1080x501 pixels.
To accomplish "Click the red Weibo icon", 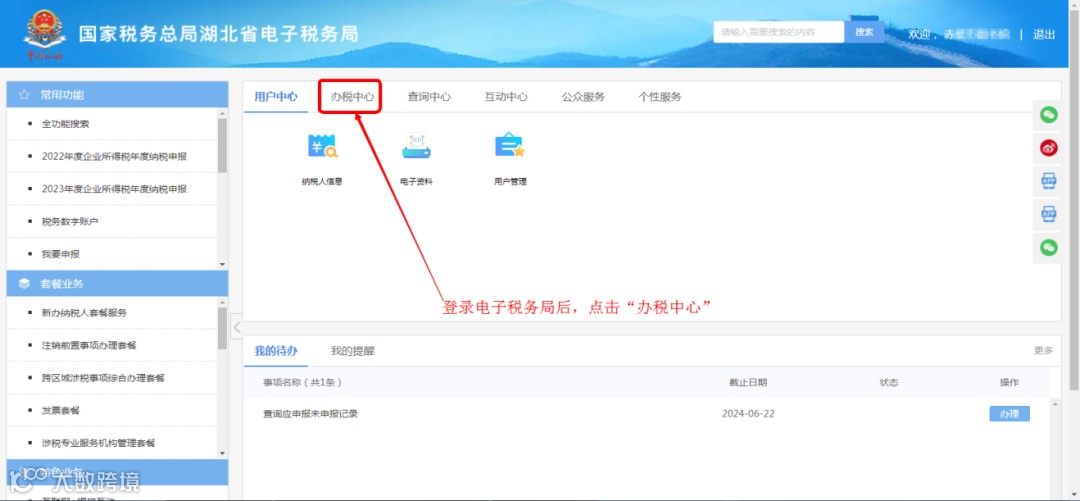I will (x=1048, y=147).
